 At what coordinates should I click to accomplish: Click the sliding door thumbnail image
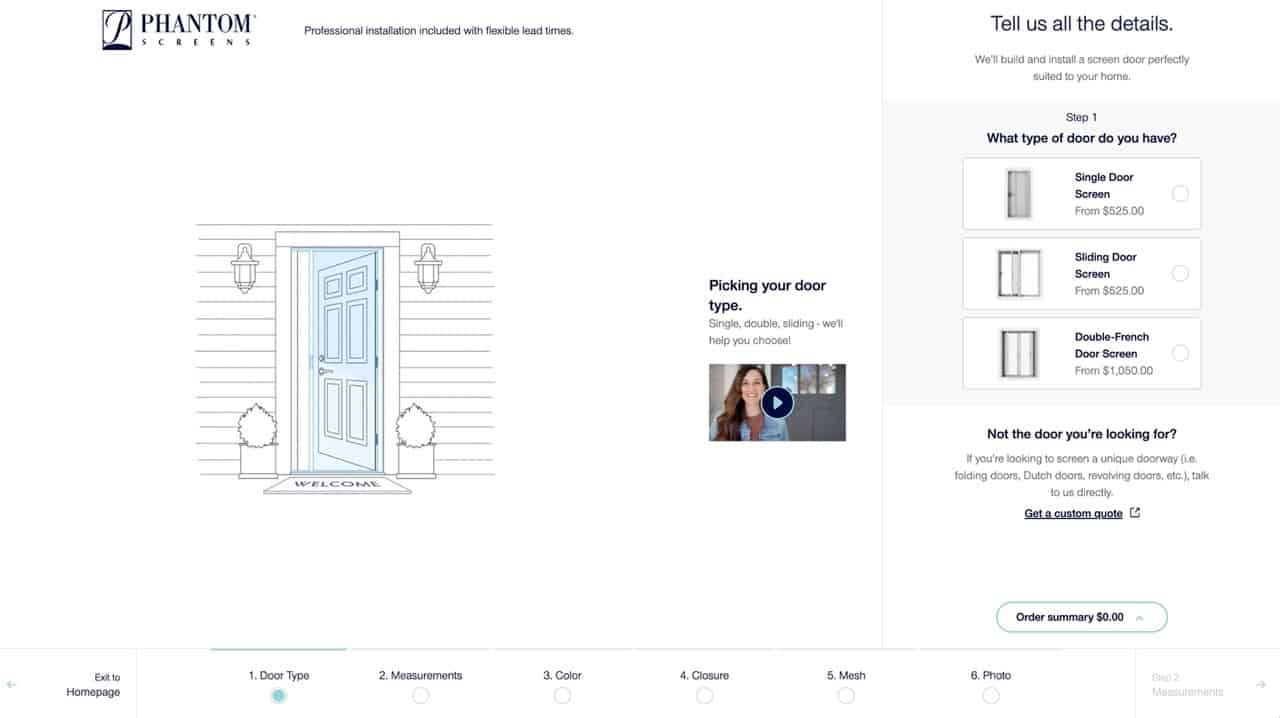[x=1019, y=273]
